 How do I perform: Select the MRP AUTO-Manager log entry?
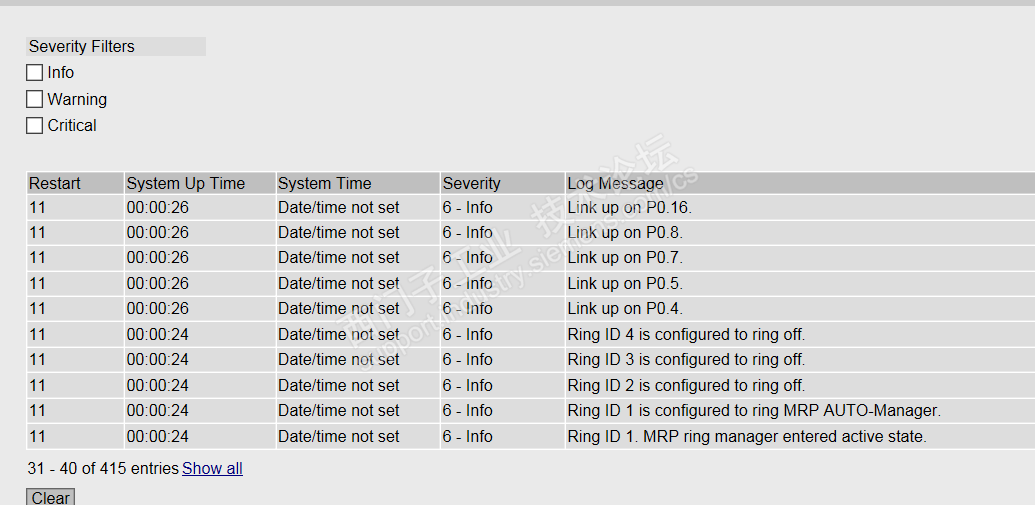click(x=753, y=411)
